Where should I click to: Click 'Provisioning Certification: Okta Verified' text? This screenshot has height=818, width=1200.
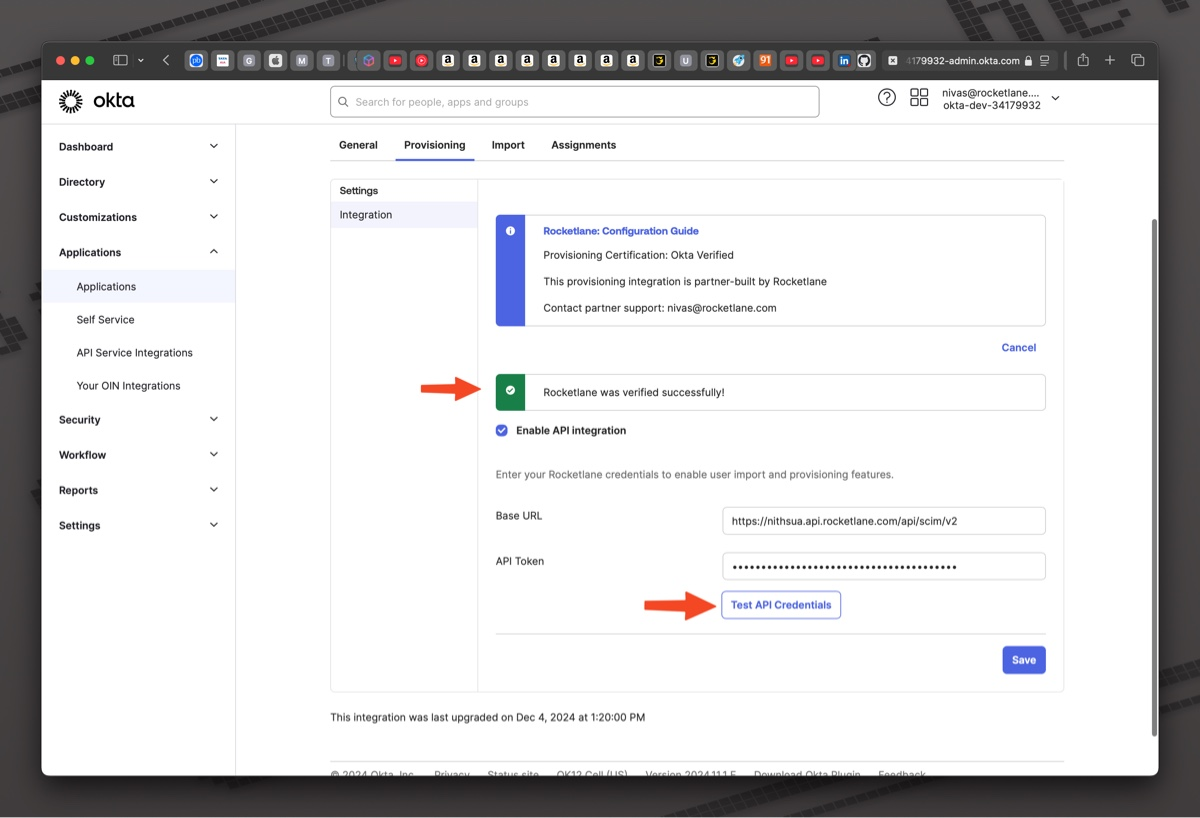point(638,256)
